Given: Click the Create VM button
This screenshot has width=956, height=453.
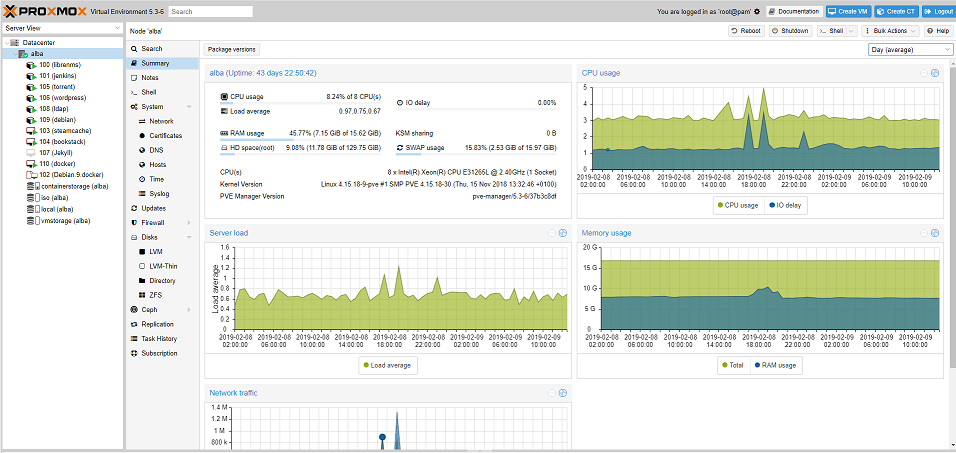Looking at the screenshot, I should coord(848,12).
